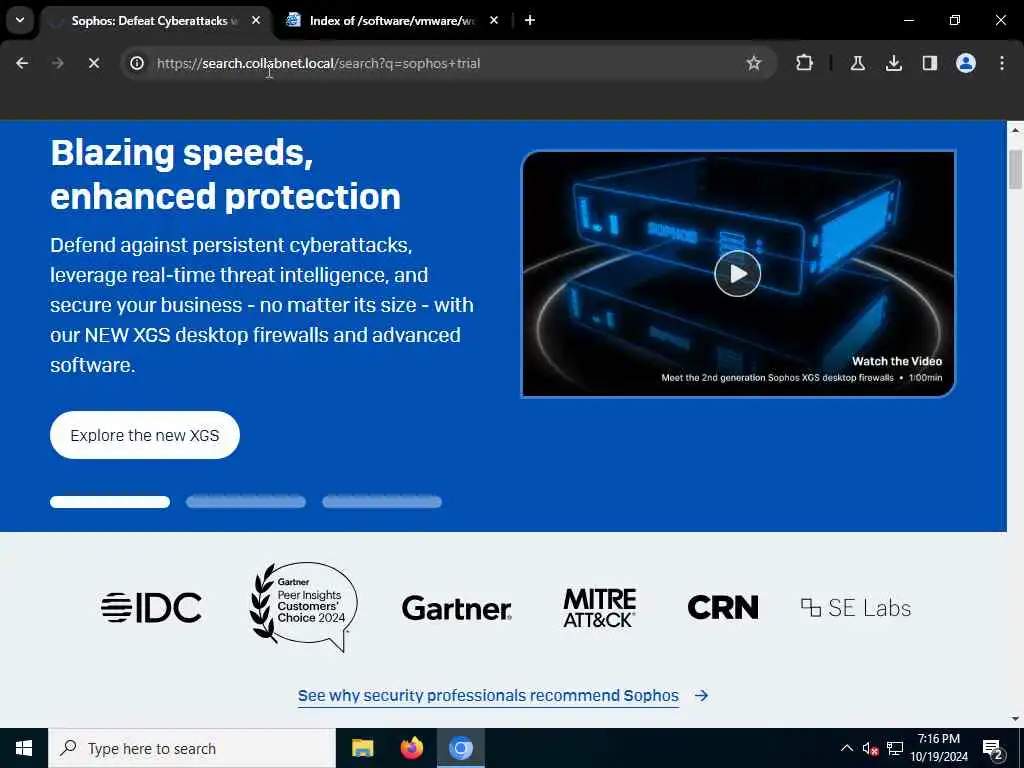This screenshot has height=768, width=1024.
Task: Select the third carousel slide indicator
Action: coord(382,502)
